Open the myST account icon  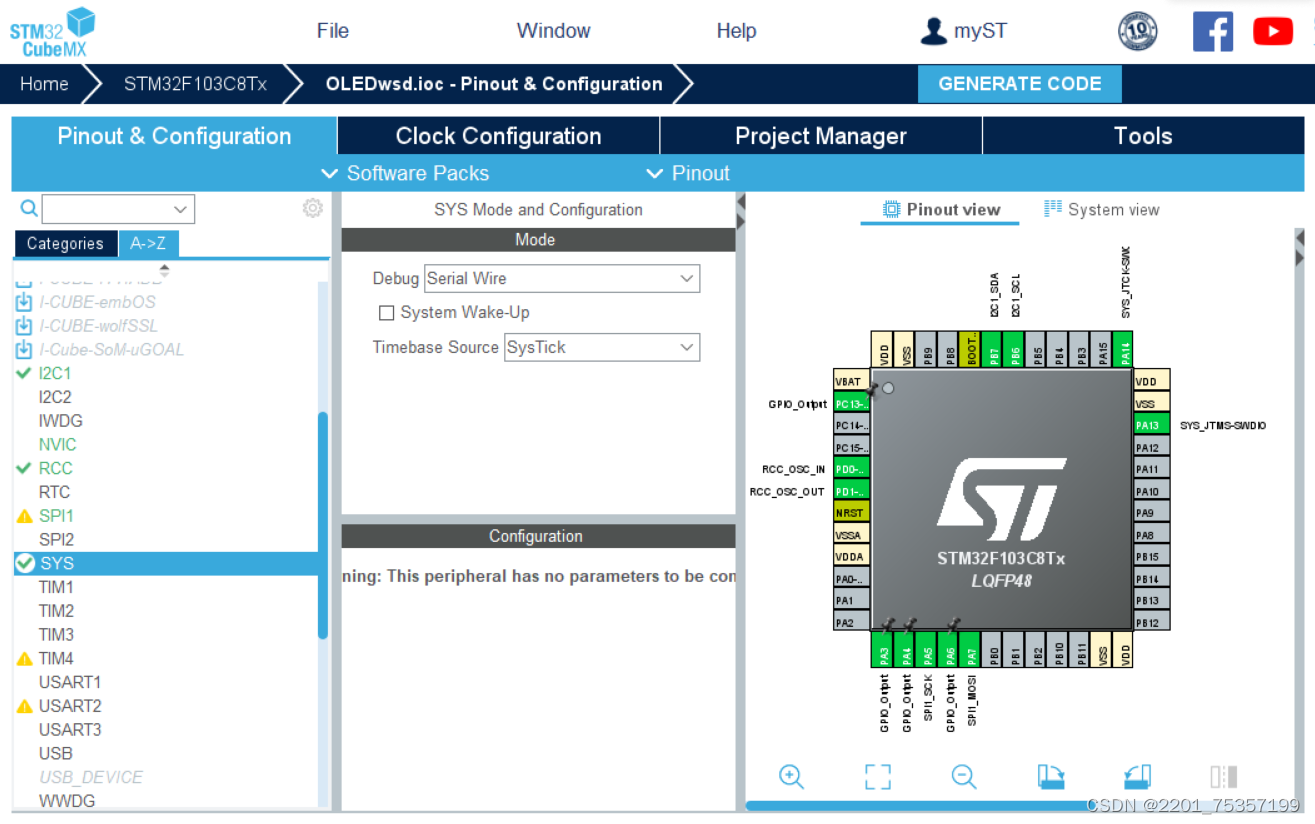point(933,31)
